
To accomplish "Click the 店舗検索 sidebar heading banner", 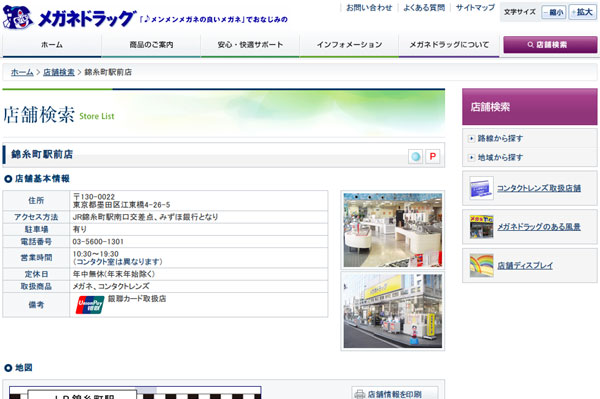I will pos(530,107).
